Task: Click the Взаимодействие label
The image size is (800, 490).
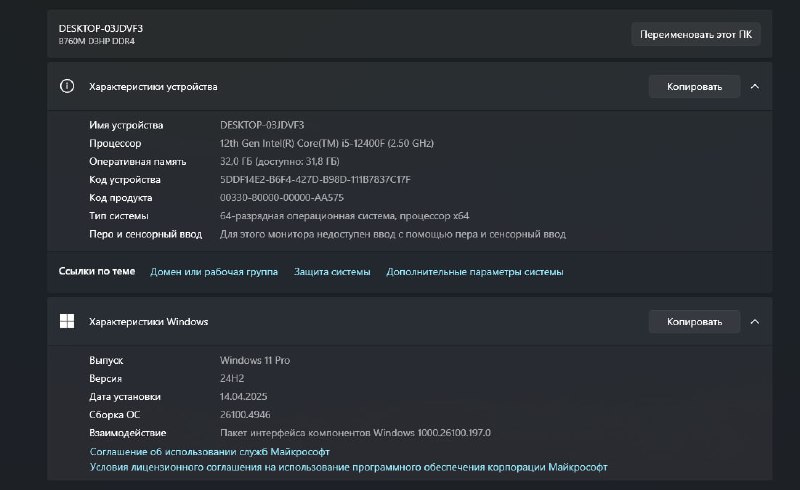Action: click(128, 433)
